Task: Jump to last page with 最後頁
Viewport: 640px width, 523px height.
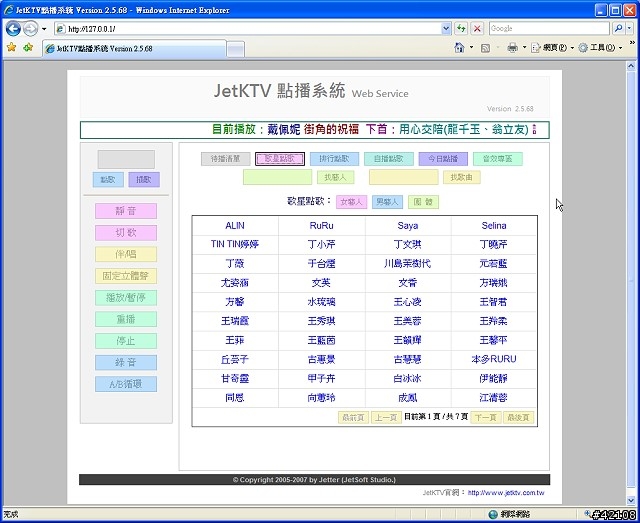Action: tap(518, 417)
